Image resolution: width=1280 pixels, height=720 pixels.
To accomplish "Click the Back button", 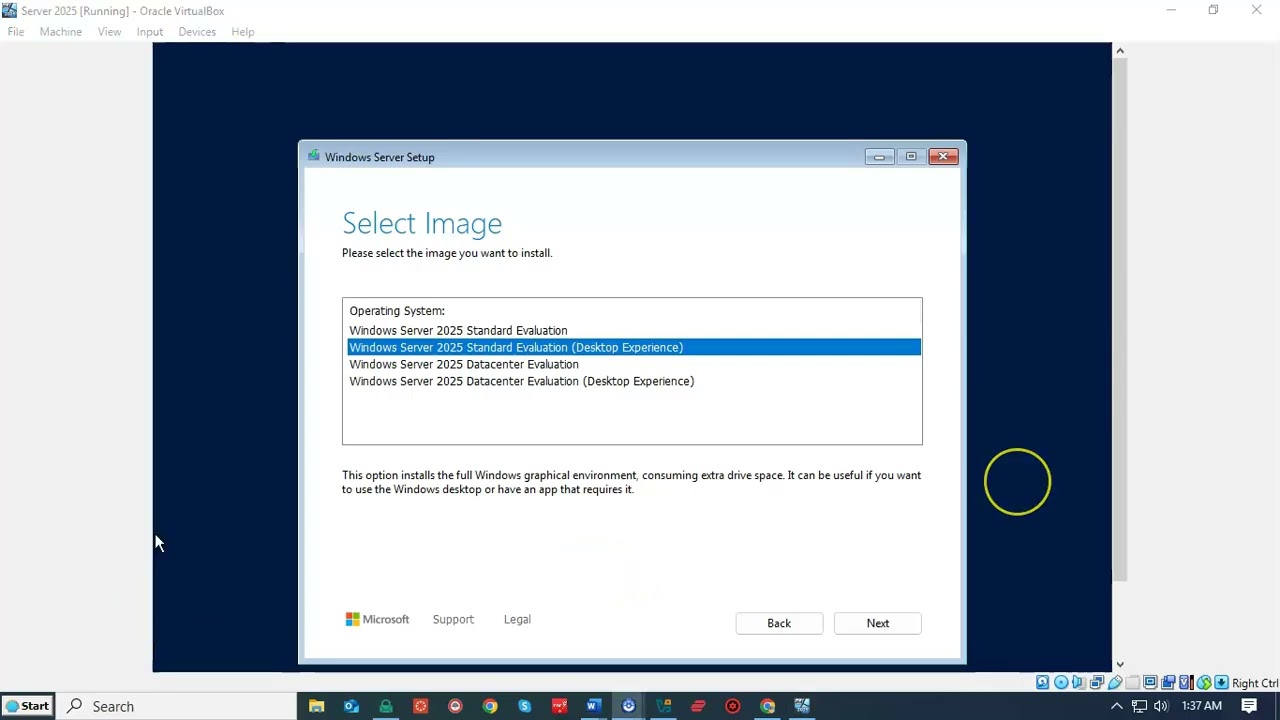I will (779, 623).
